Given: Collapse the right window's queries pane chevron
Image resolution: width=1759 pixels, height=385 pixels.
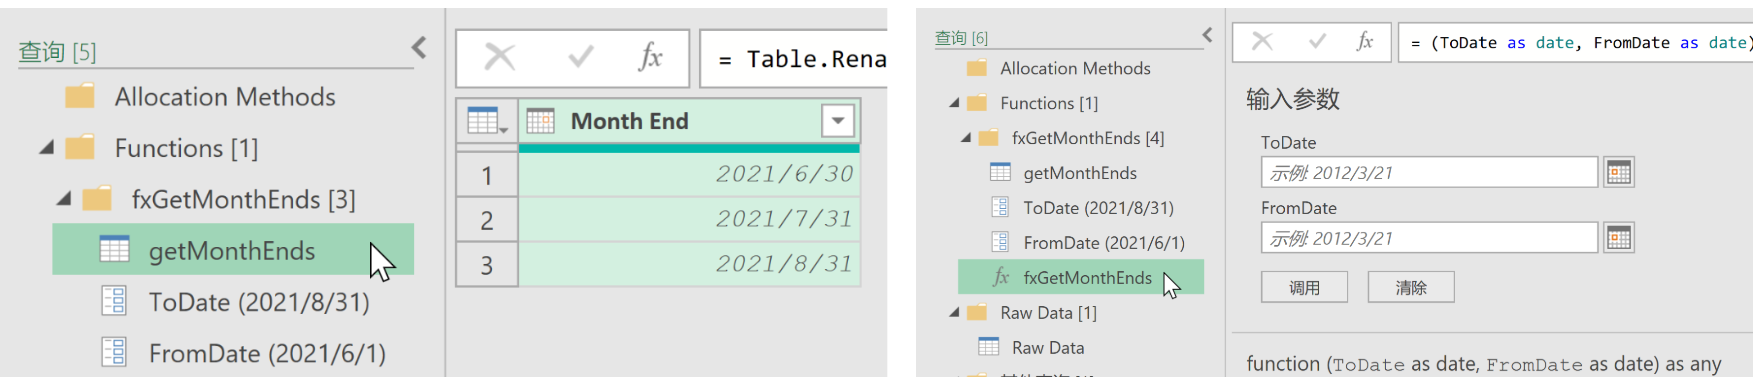Looking at the screenshot, I should 1207,35.
